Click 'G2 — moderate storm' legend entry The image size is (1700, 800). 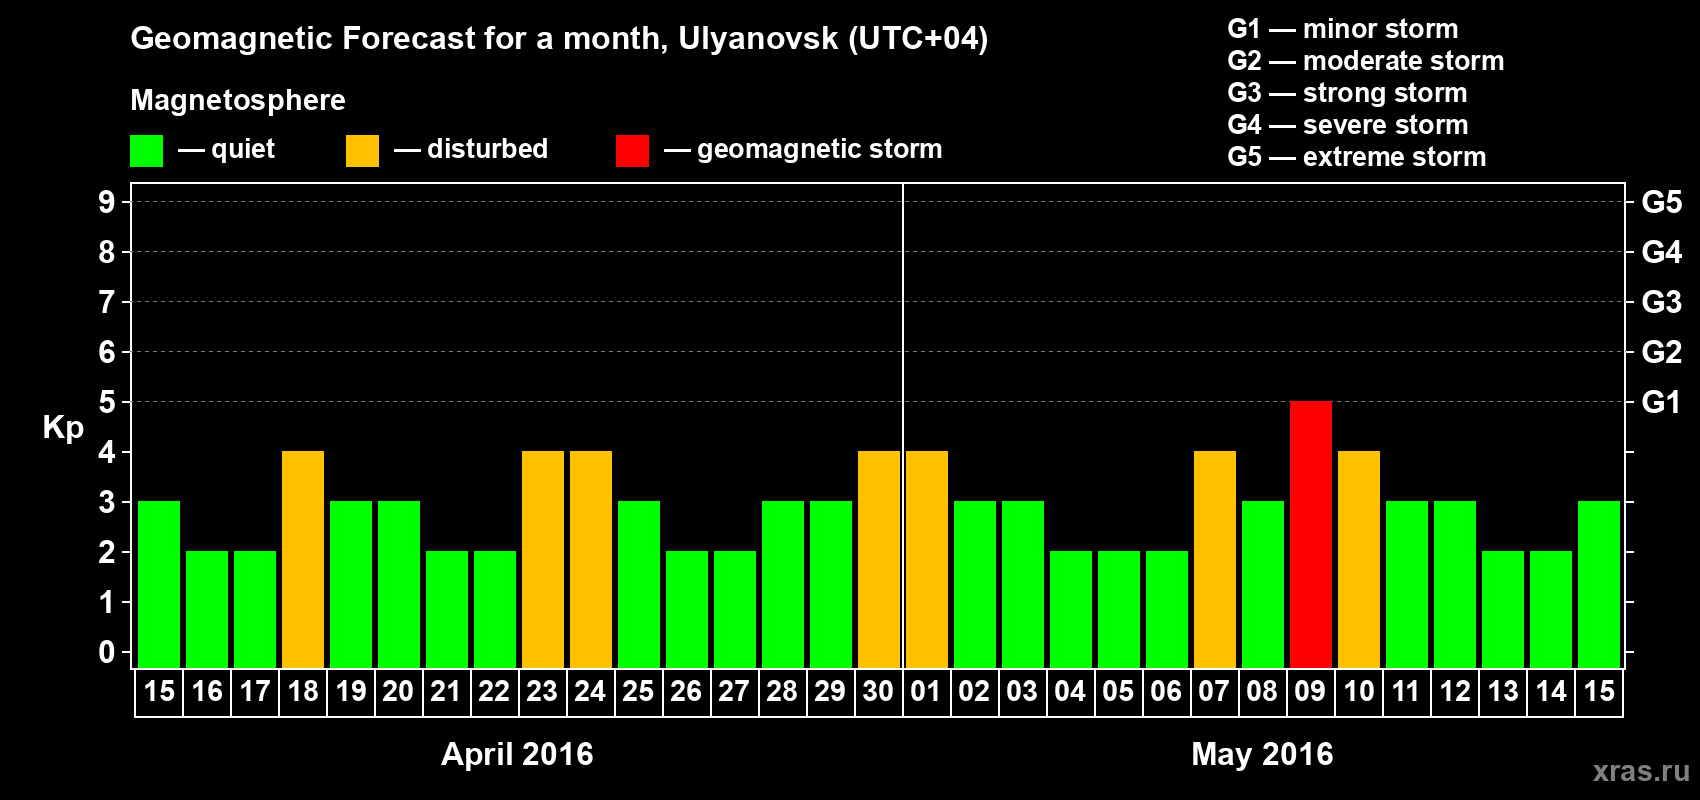(x=1366, y=61)
